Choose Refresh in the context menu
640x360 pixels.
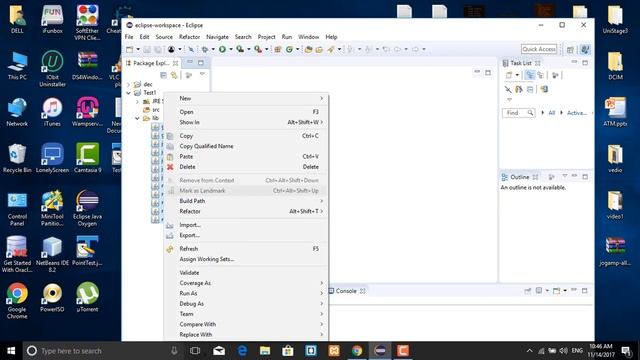[x=246, y=249]
